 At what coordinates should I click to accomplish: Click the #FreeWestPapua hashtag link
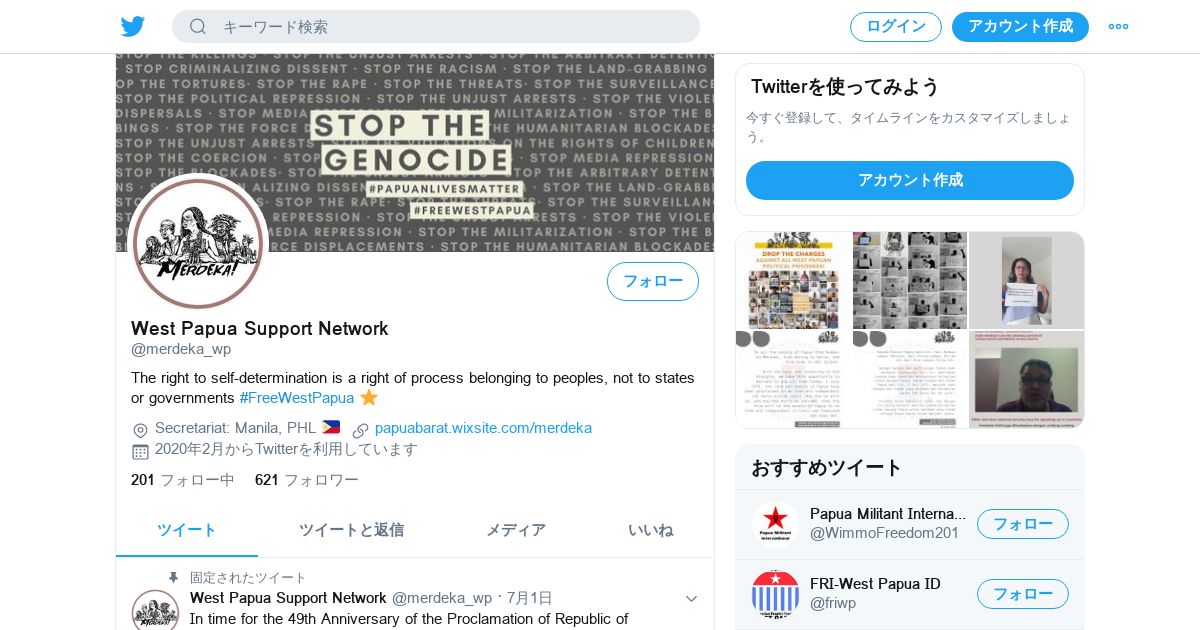point(297,398)
